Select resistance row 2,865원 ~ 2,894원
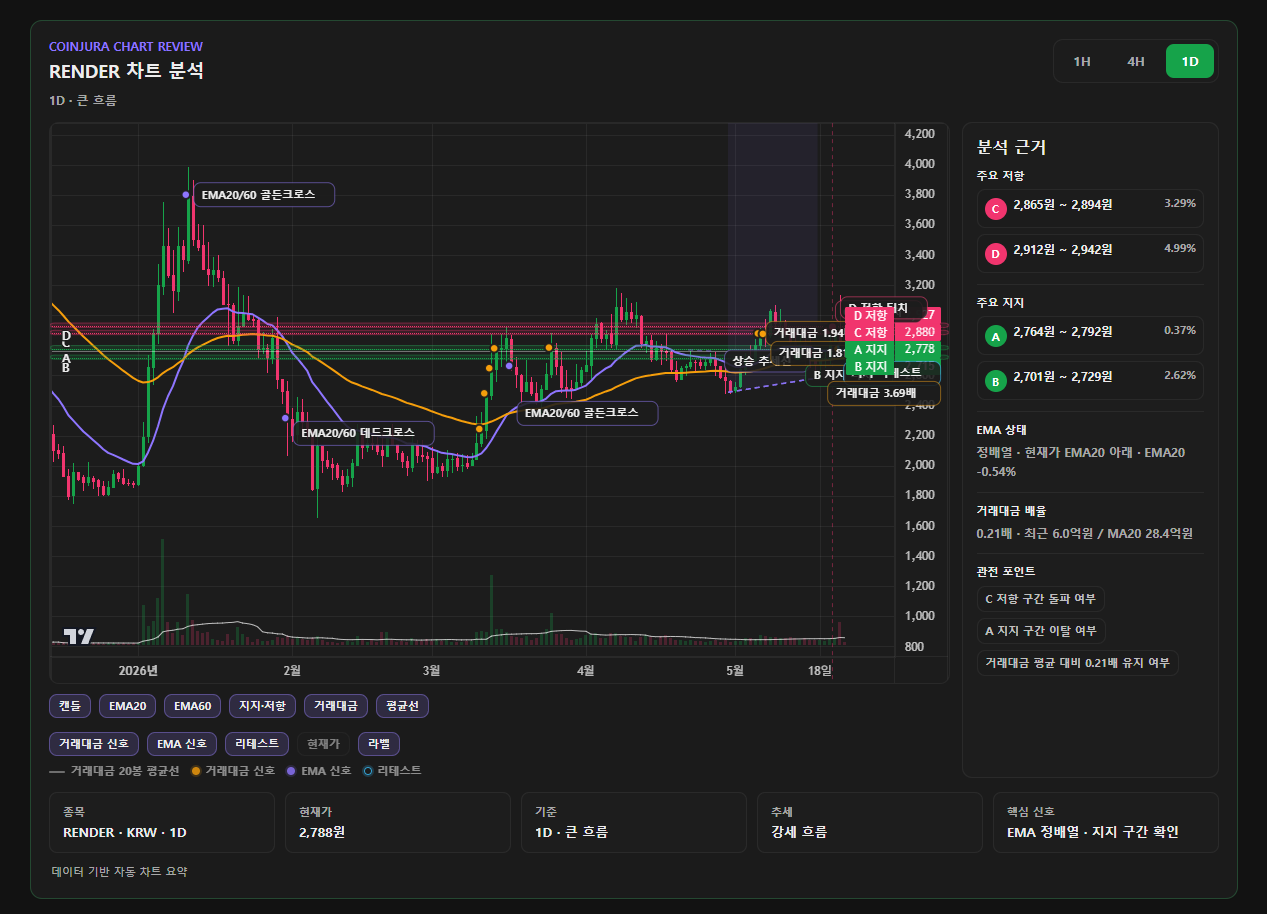This screenshot has height=914, width=1267. pos(1090,209)
